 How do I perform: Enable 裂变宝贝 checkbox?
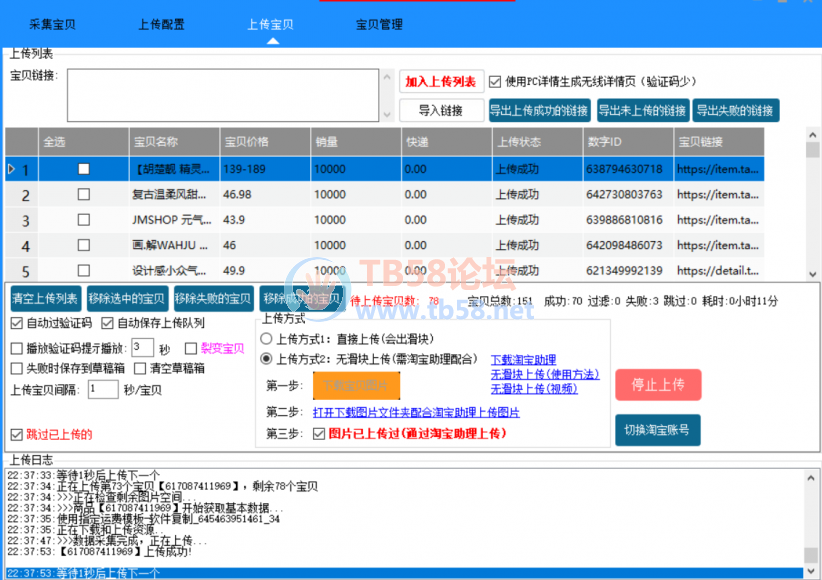[x=191, y=349]
